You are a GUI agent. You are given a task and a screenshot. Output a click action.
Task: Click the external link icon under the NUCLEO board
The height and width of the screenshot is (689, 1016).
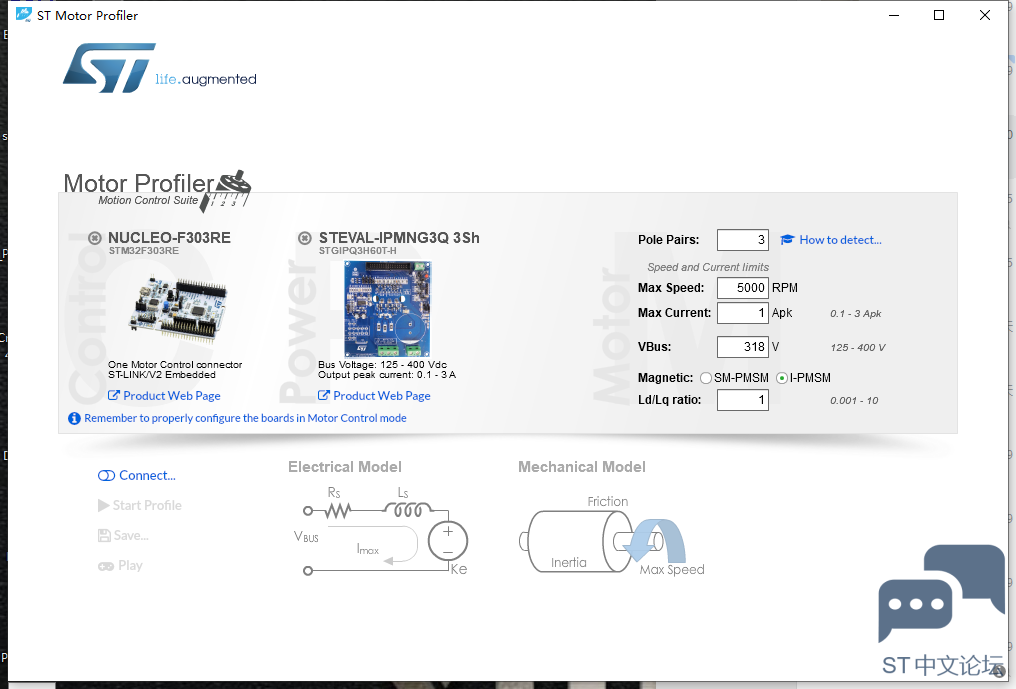click(114, 396)
